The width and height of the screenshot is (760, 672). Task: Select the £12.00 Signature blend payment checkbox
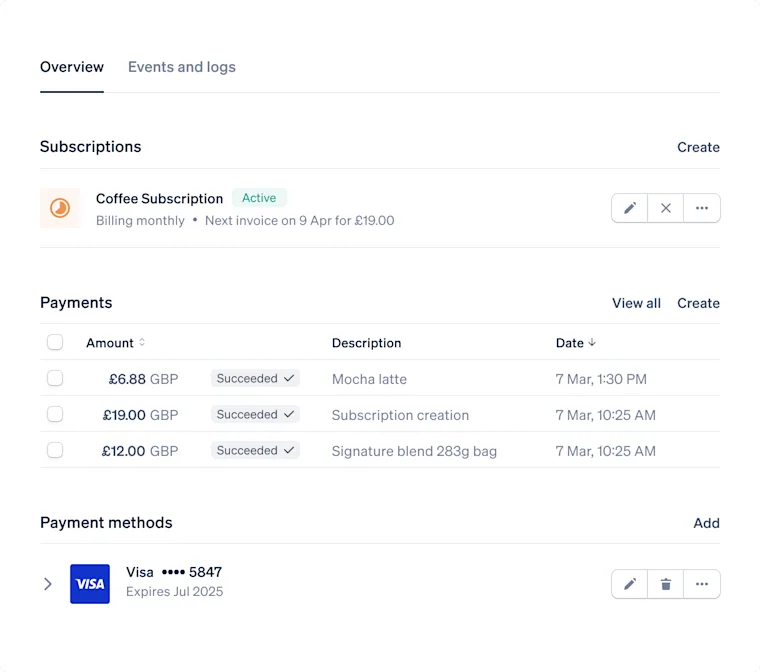(x=55, y=450)
